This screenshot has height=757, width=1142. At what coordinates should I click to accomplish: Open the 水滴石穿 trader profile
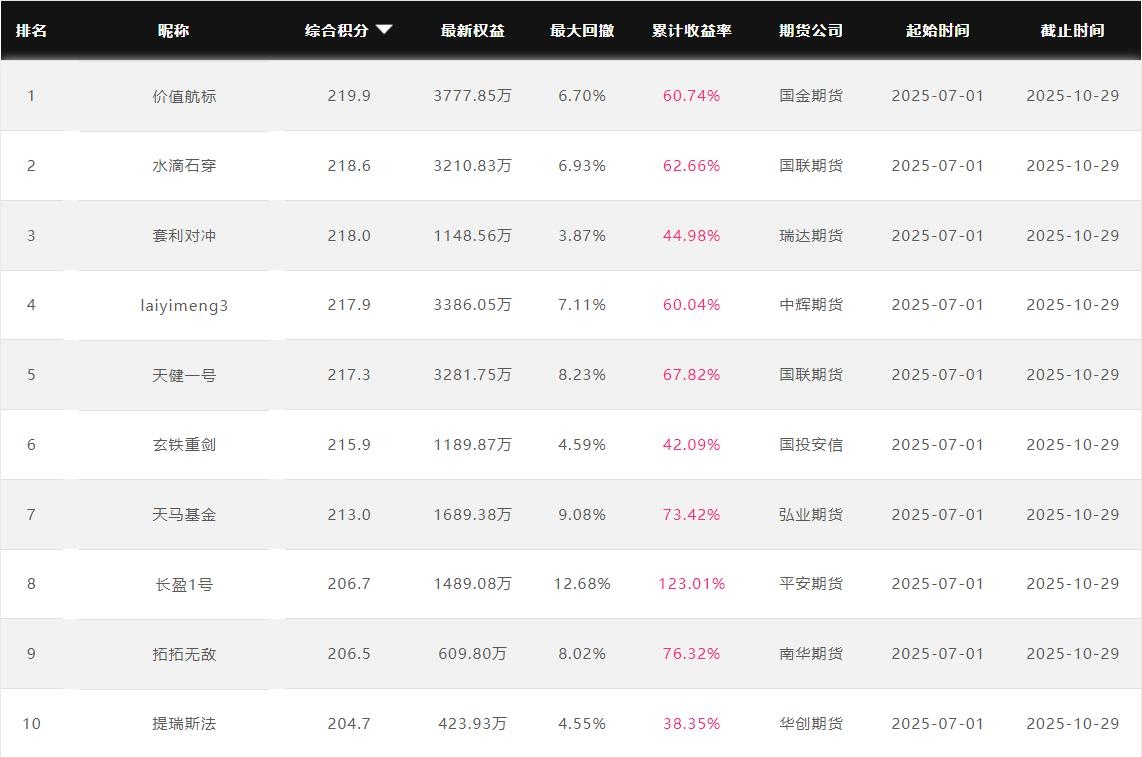(184, 166)
